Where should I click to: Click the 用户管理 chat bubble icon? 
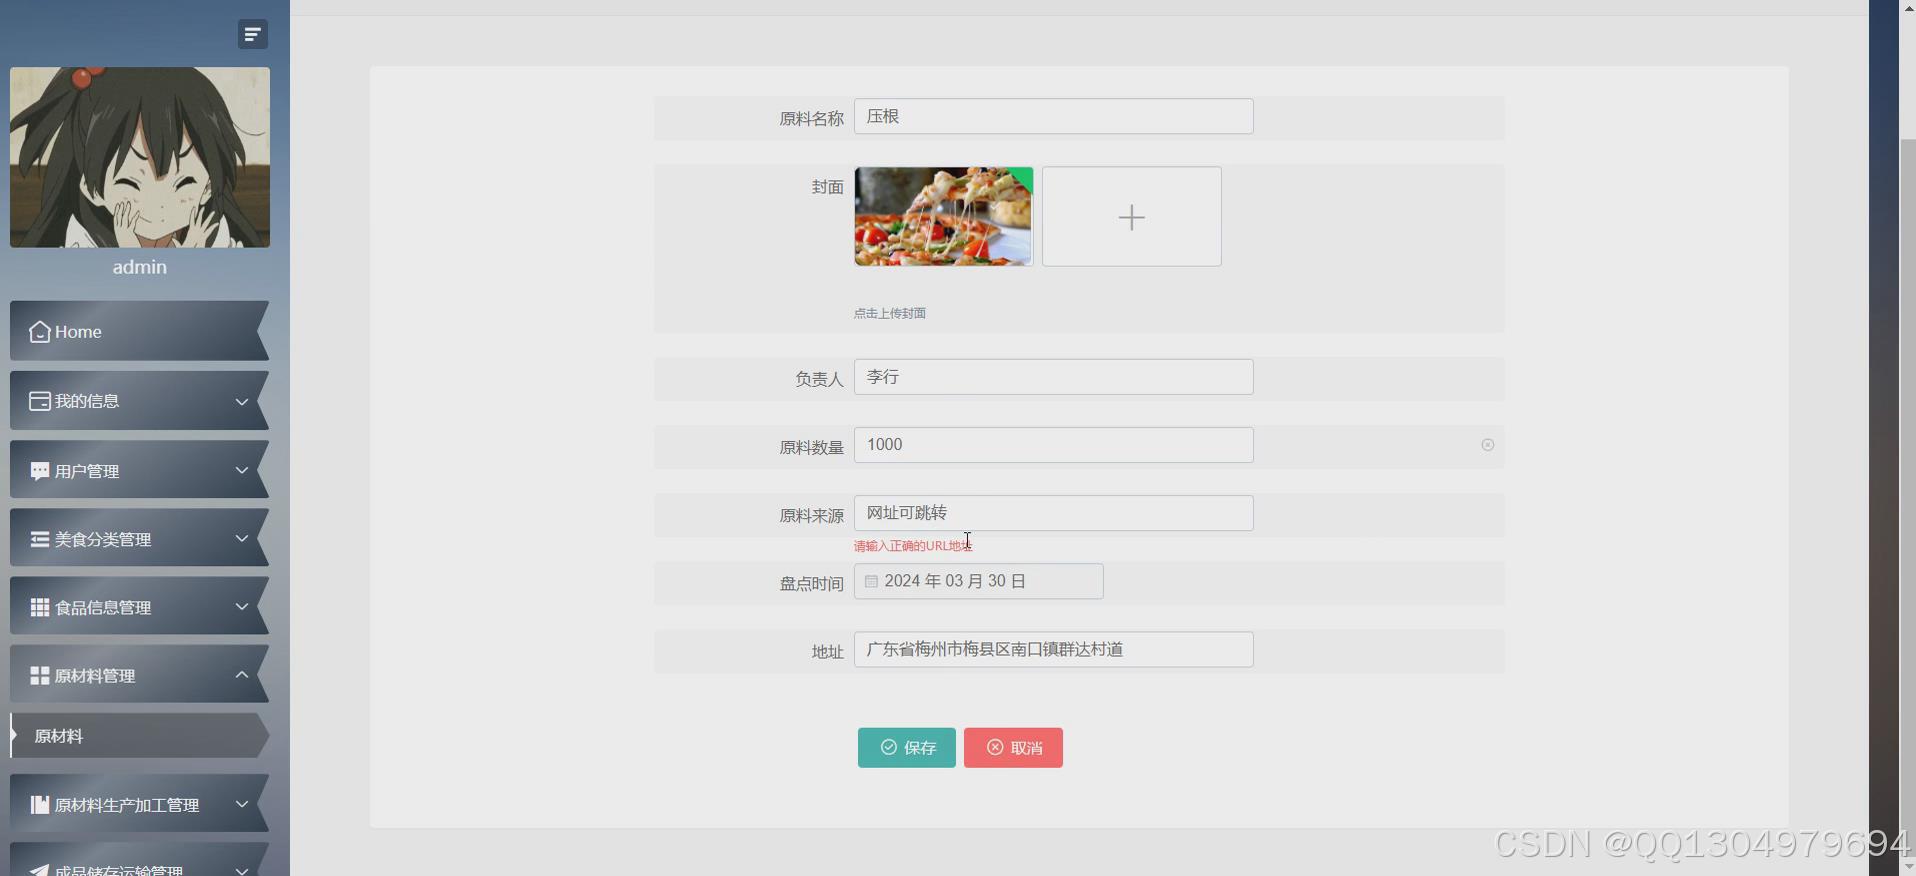click(x=40, y=471)
